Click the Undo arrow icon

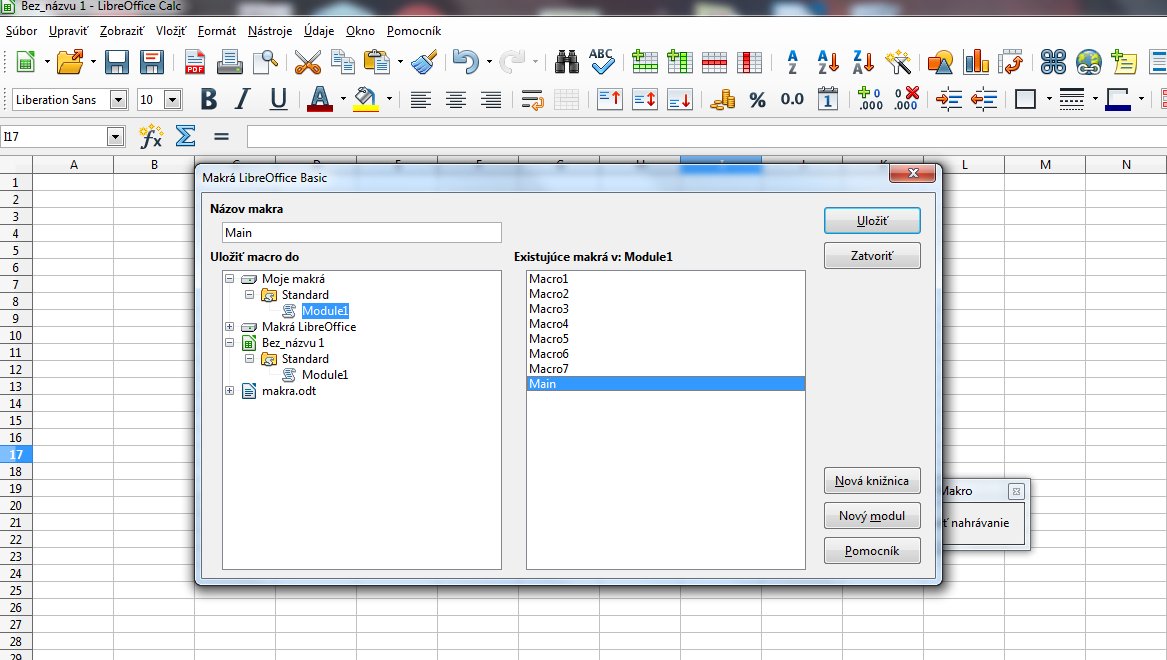(466, 62)
